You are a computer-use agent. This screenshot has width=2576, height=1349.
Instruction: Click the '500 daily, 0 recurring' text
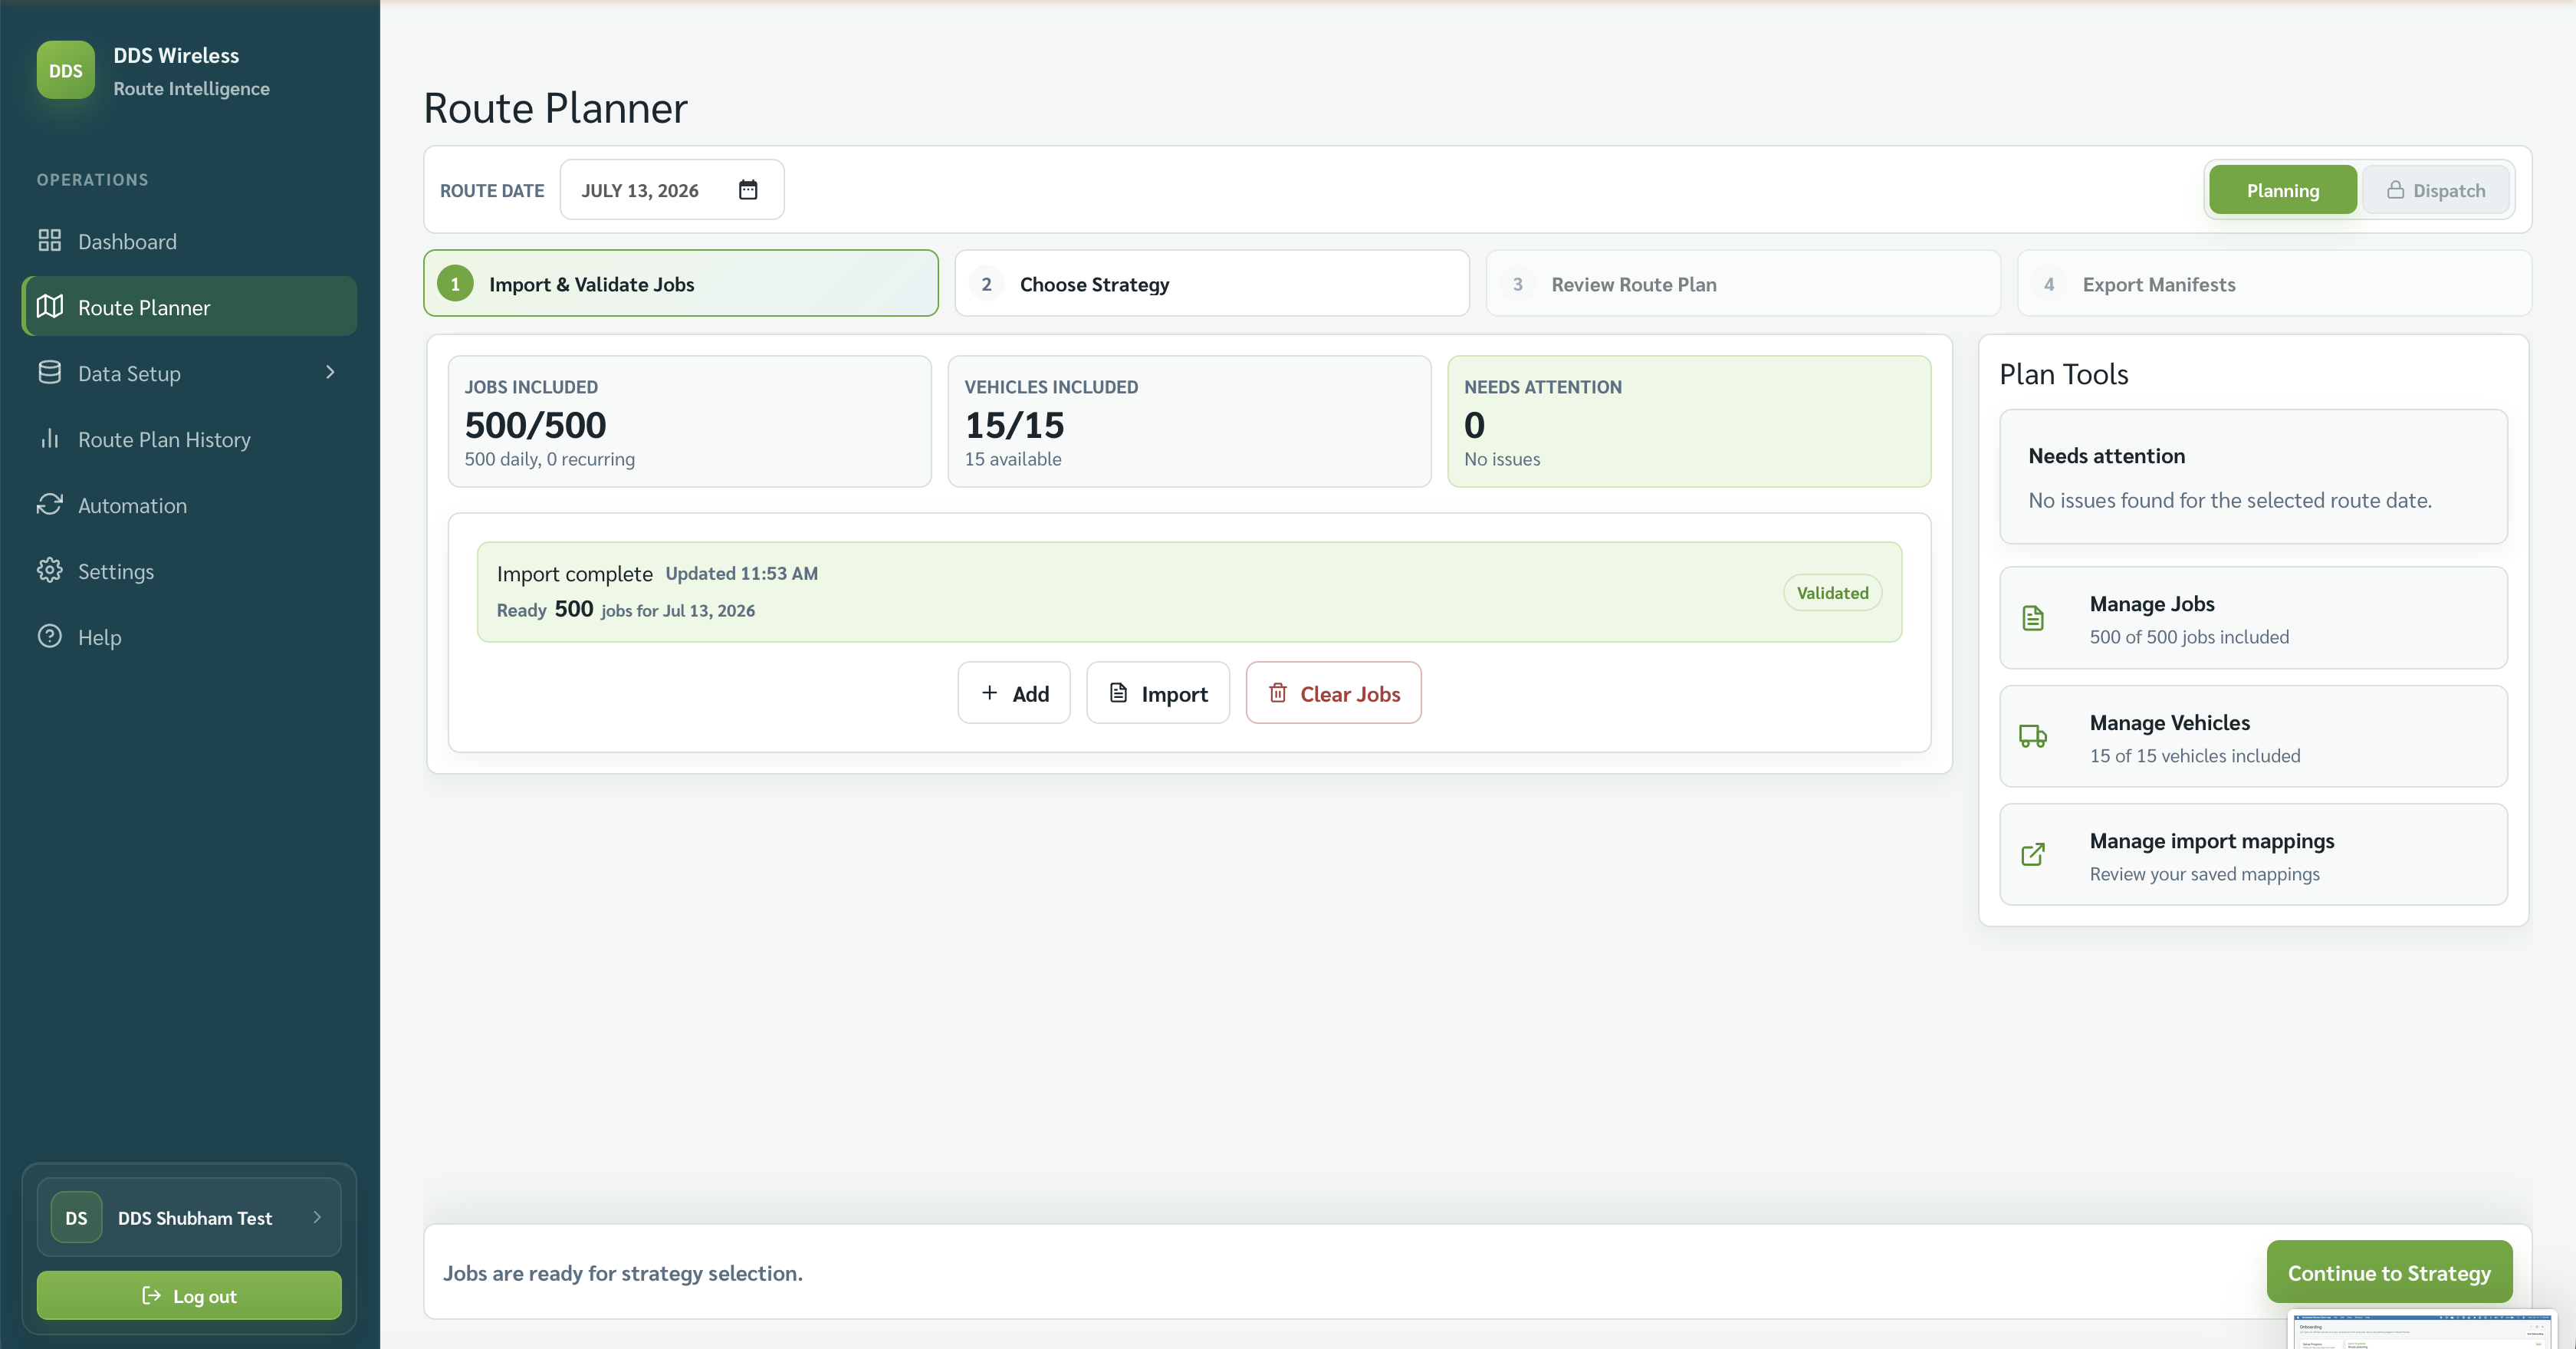pos(550,459)
